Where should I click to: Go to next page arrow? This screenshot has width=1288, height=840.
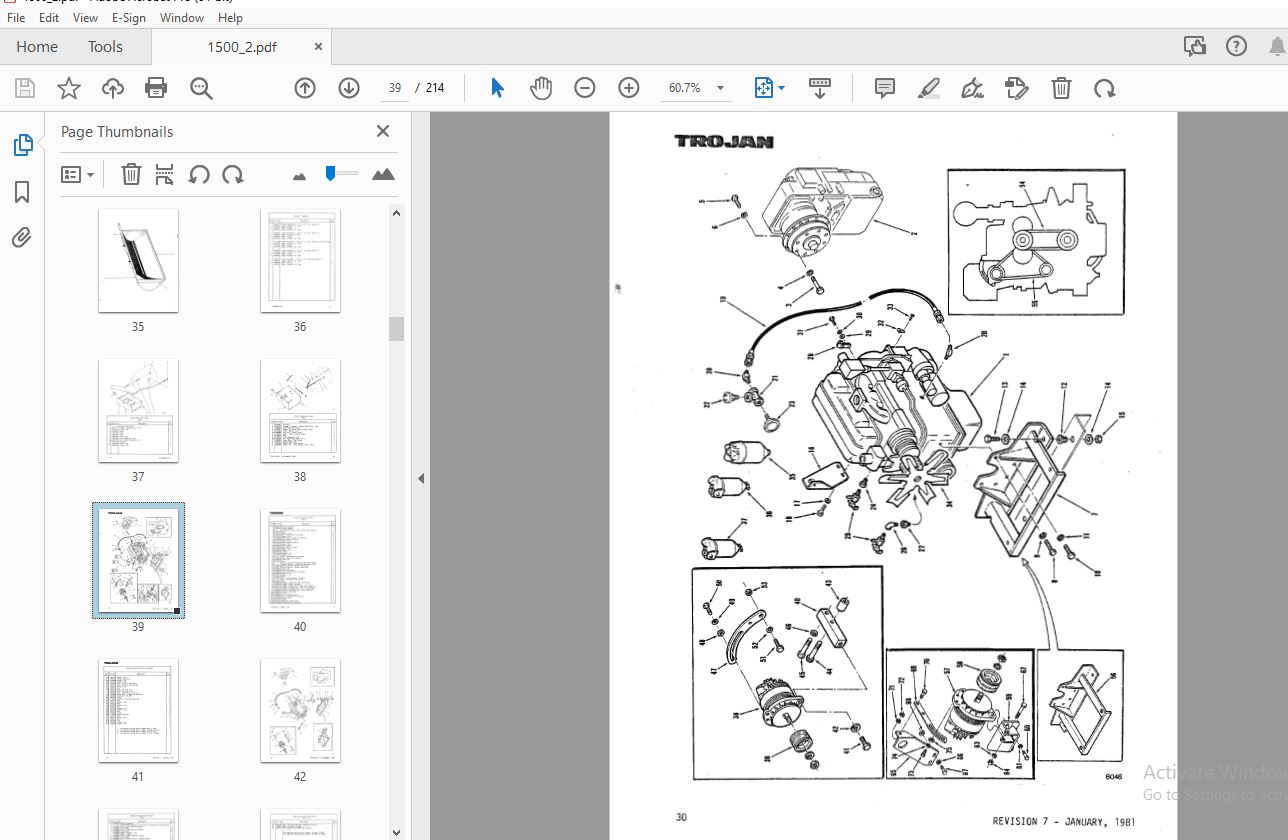click(x=349, y=88)
